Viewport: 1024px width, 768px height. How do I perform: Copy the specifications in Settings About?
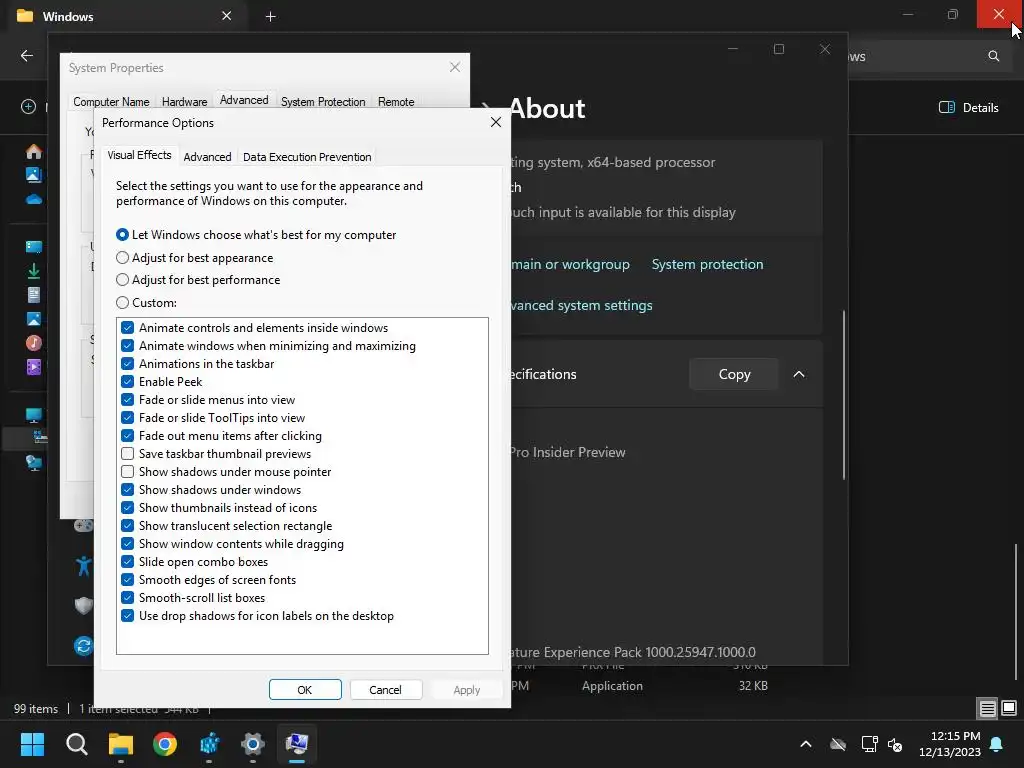pyautogui.click(x=734, y=374)
